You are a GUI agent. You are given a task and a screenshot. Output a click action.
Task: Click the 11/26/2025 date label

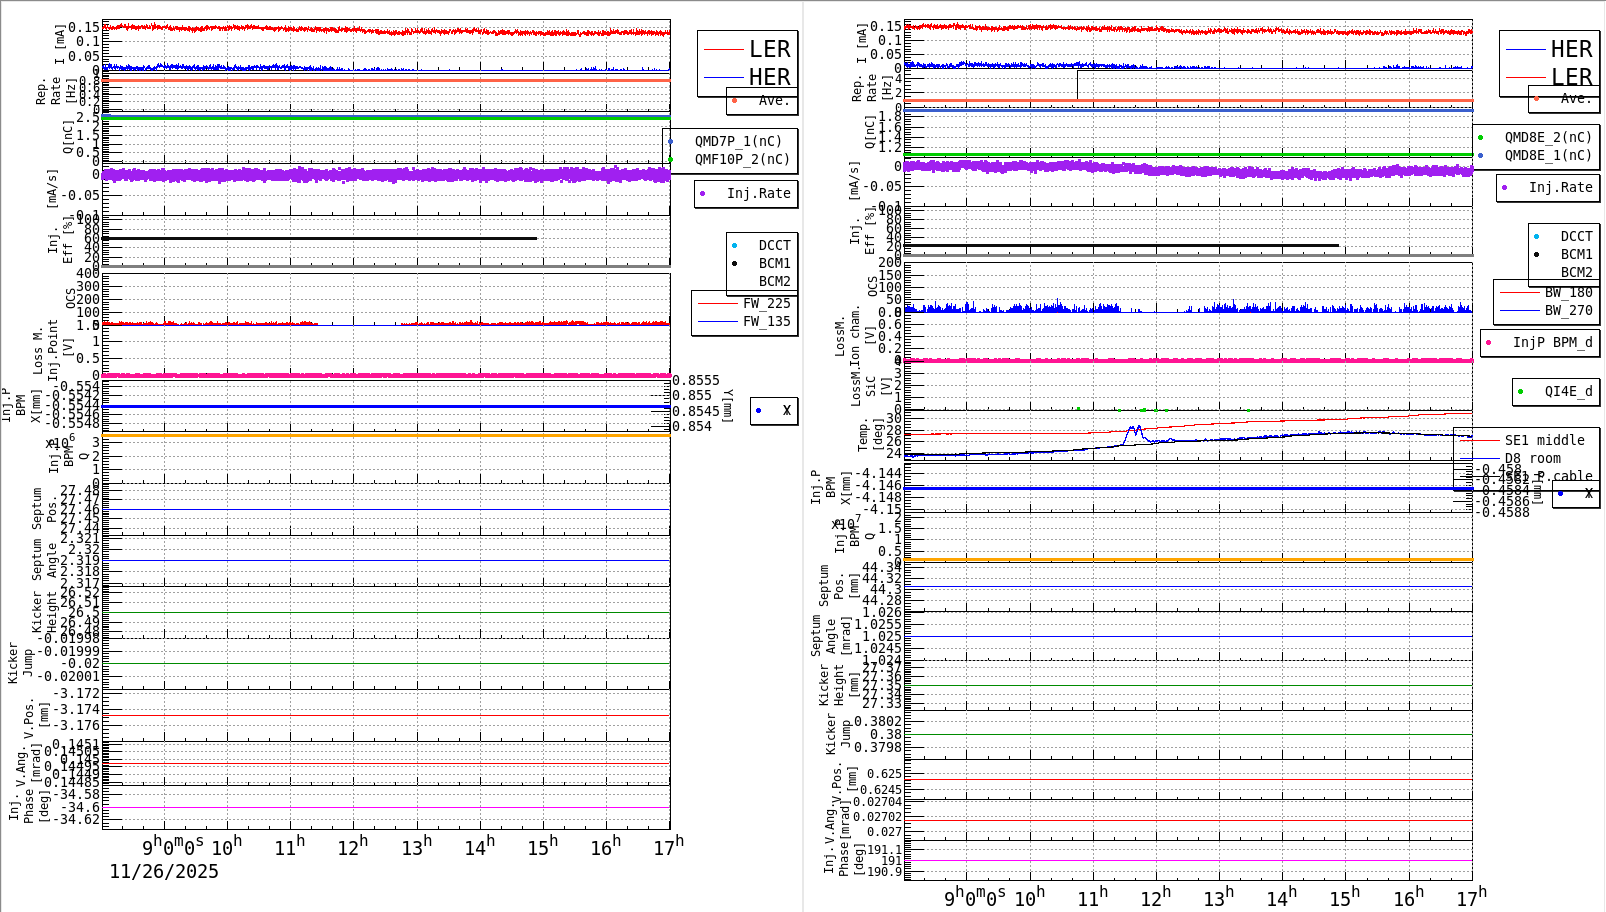pyautogui.click(x=163, y=872)
